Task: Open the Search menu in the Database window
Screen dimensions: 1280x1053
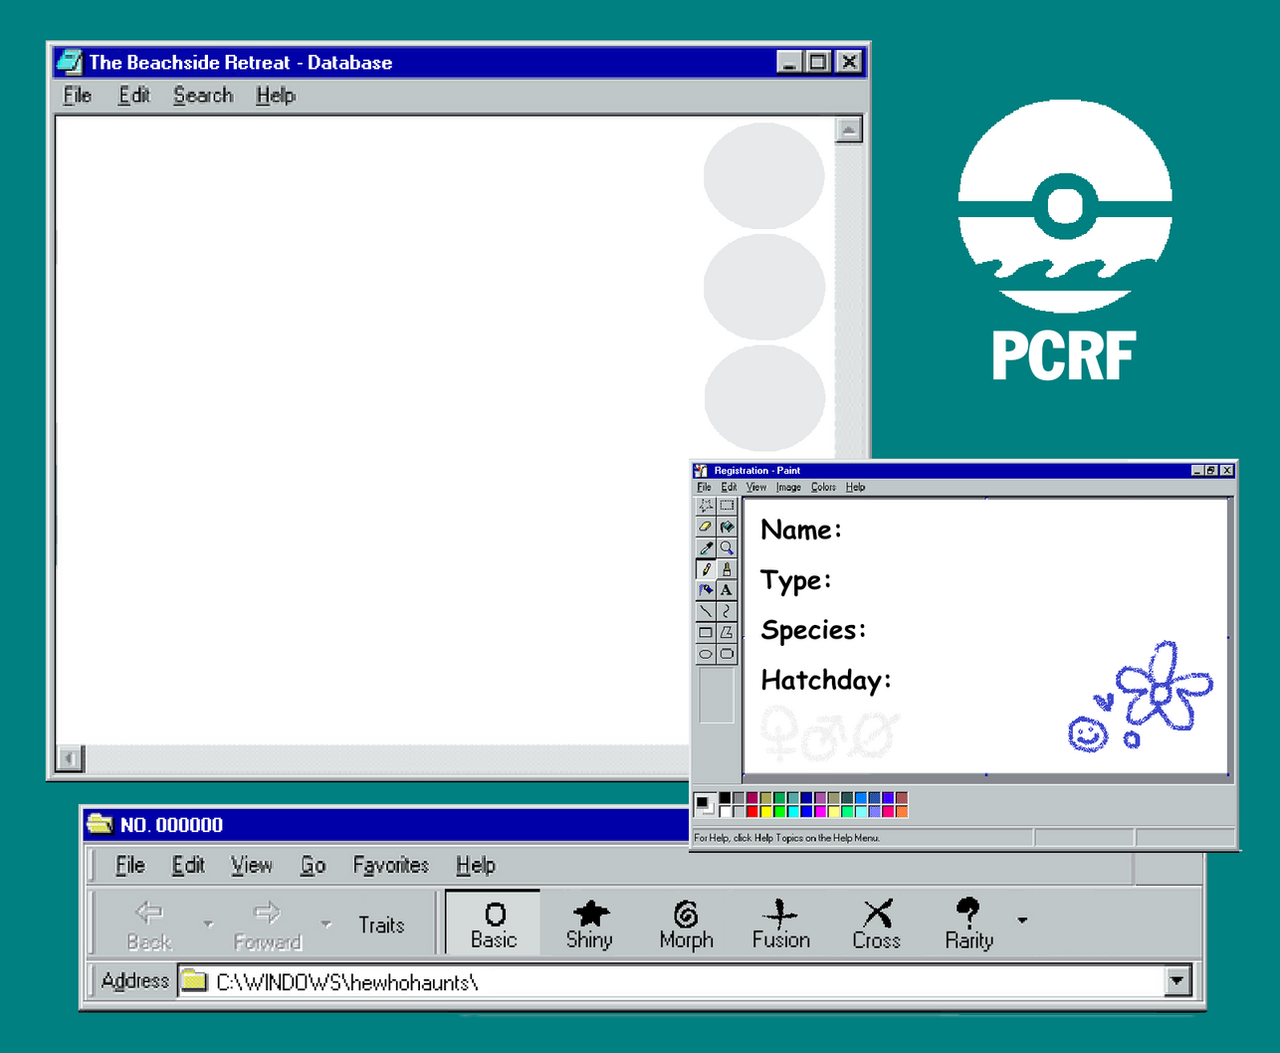Action: click(x=203, y=95)
